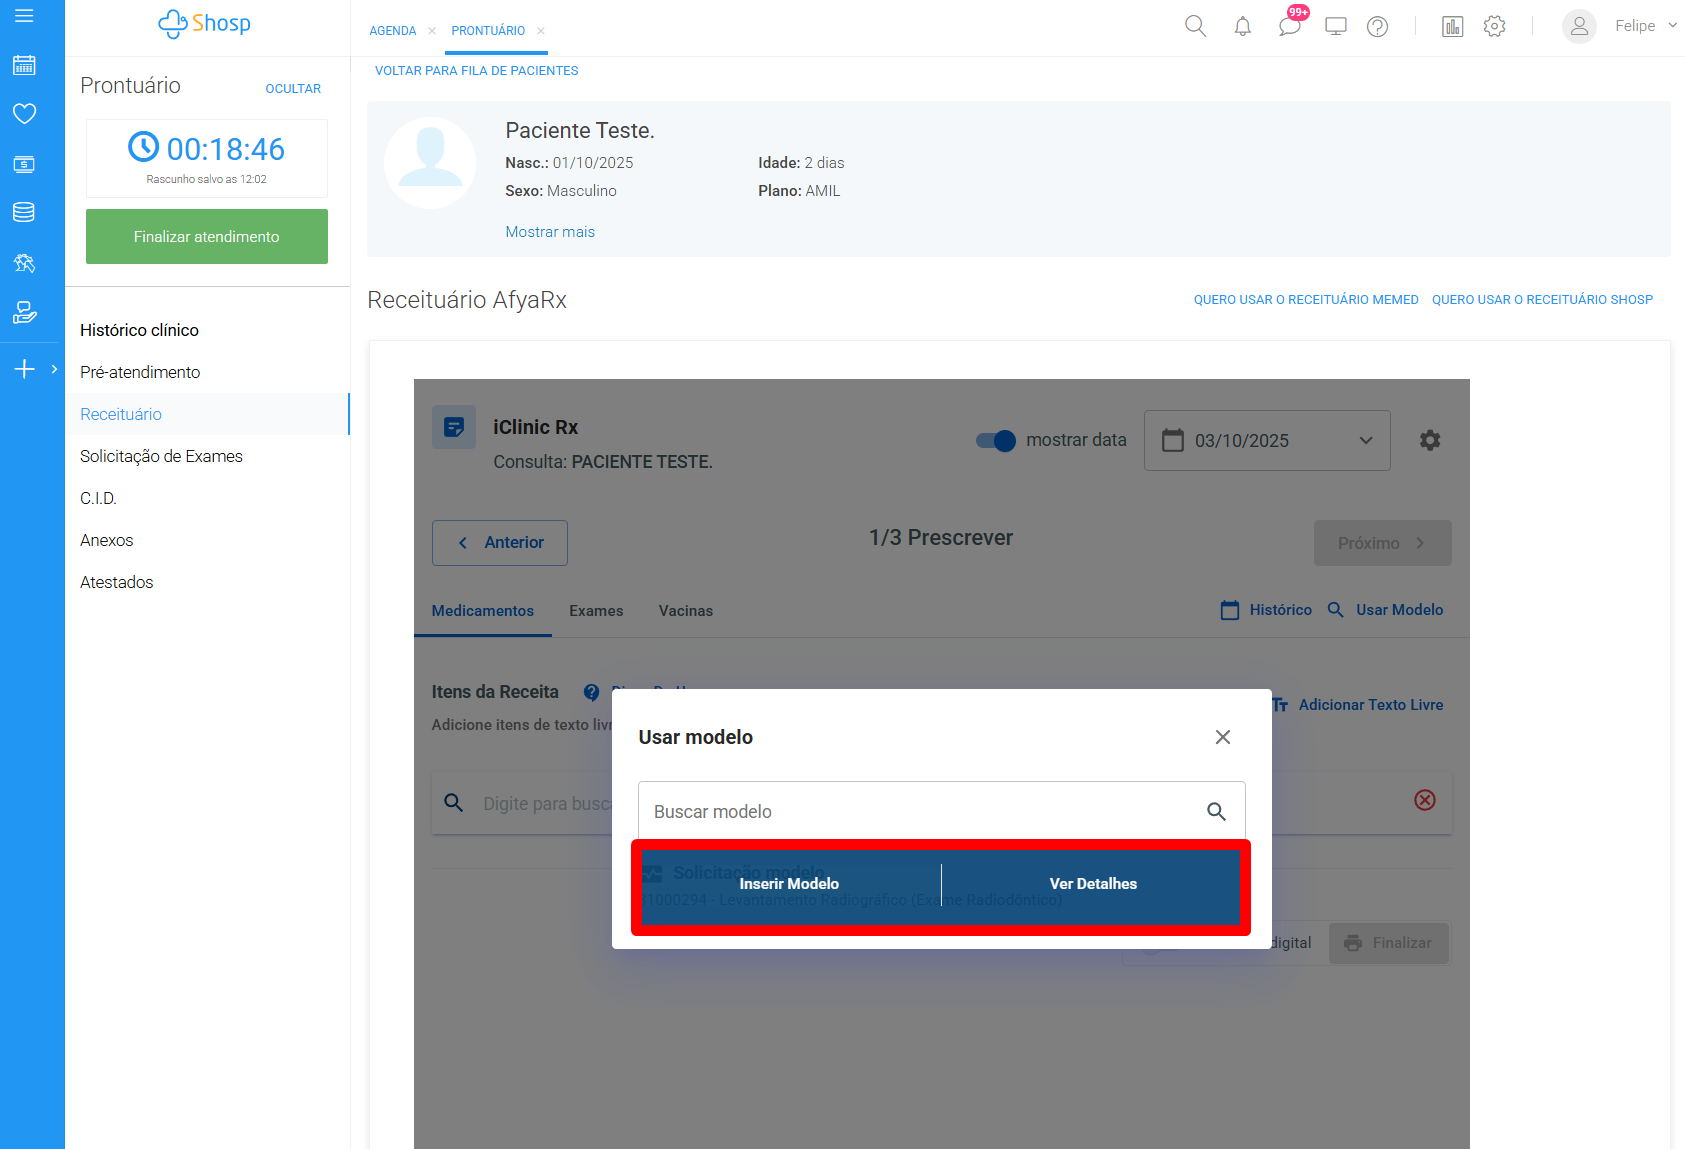Click Ver Detalhes button
This screenshot has width=1685, height=1149.
point(1092,884)
